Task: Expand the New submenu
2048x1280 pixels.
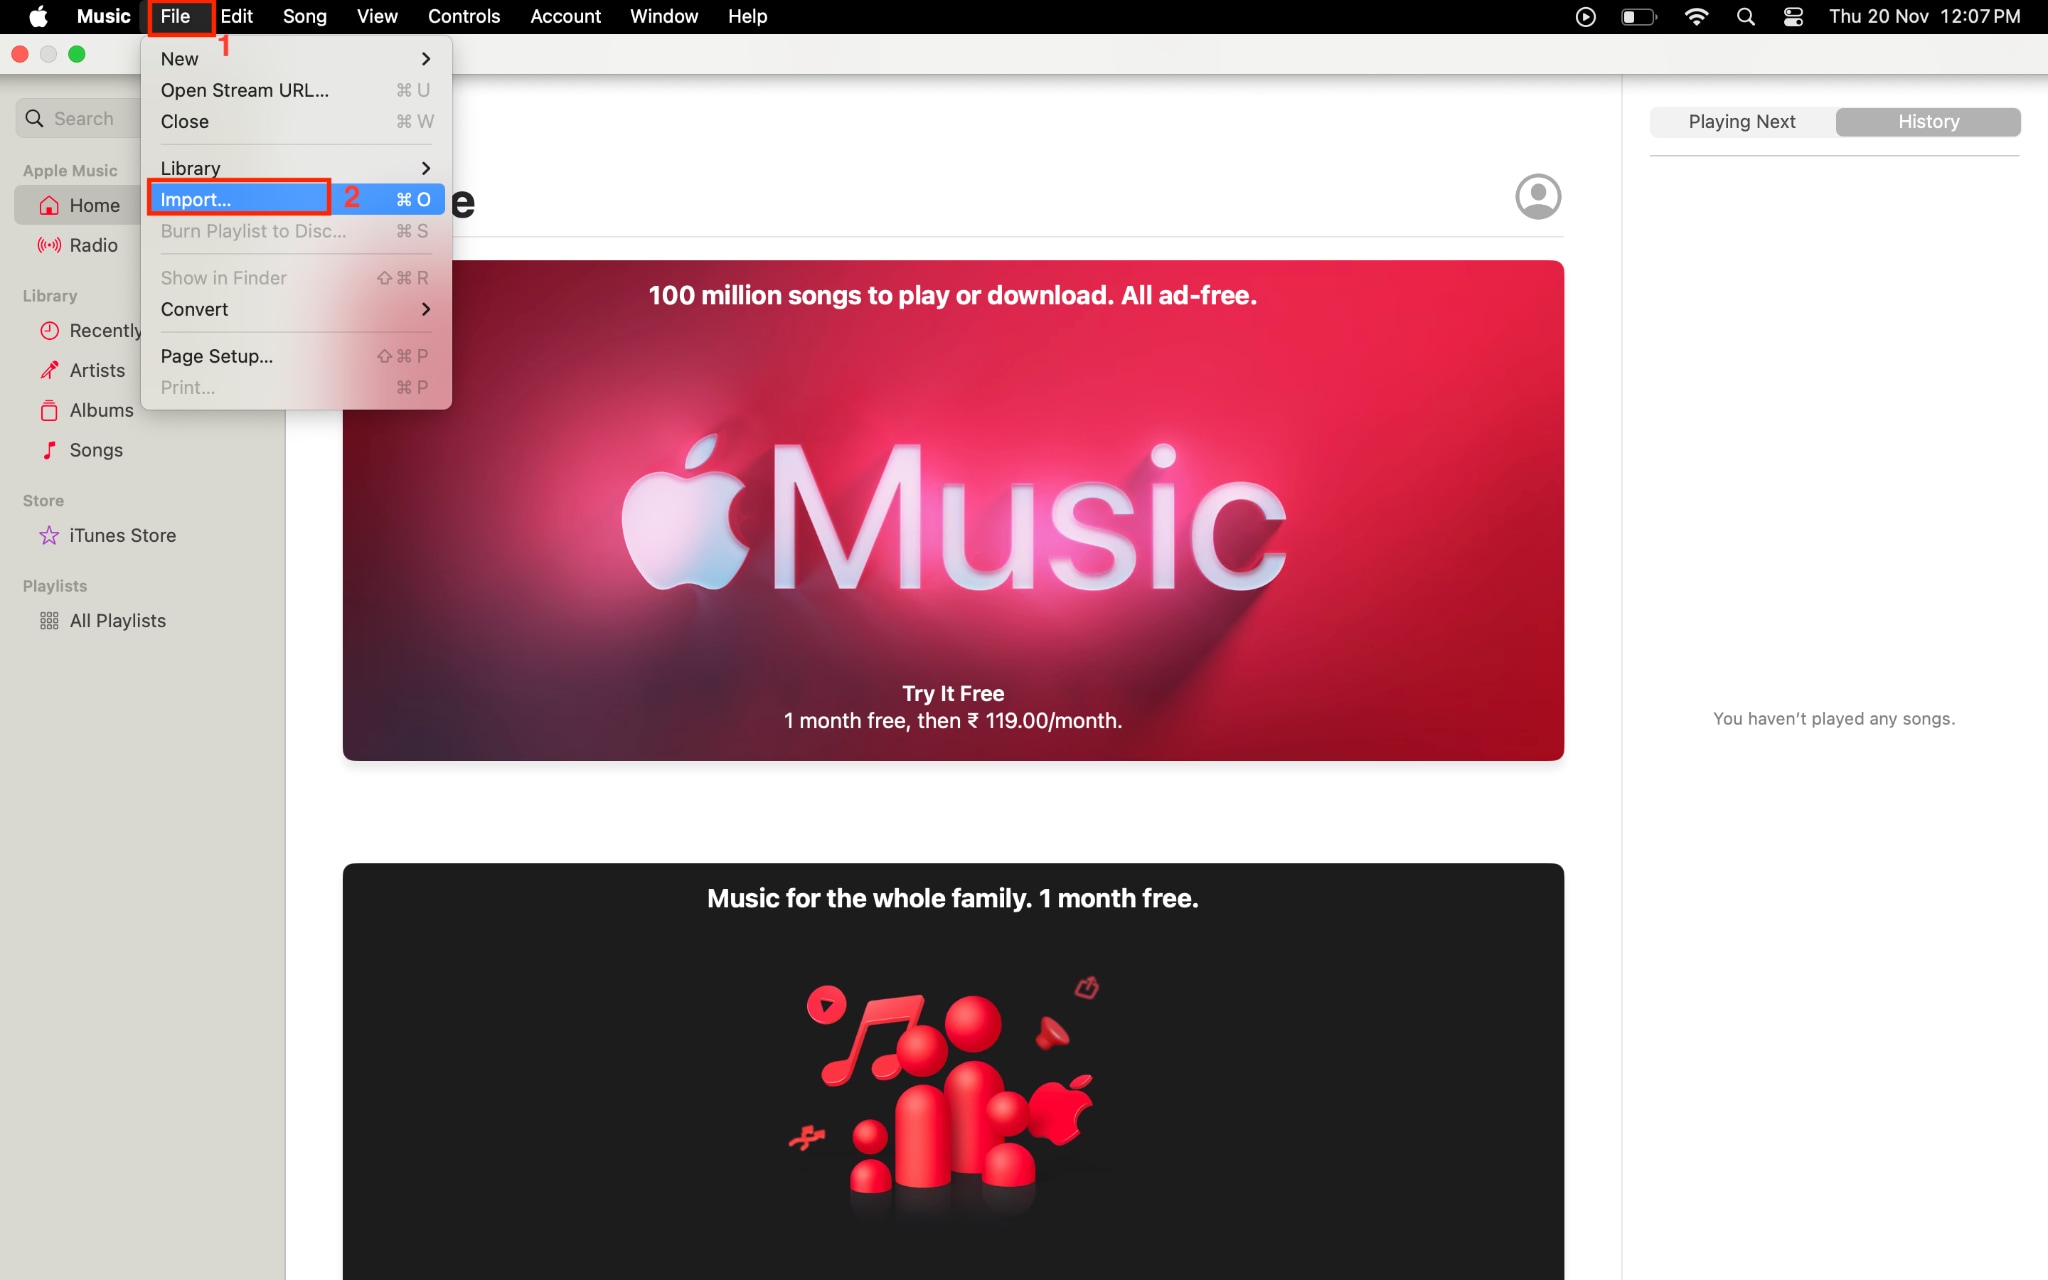Action: tap(180, 58)
